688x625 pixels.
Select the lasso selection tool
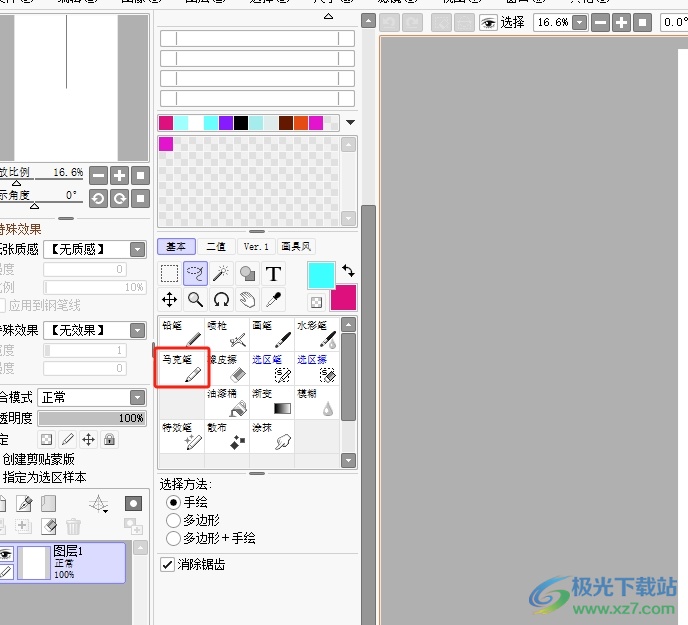click(x=195, y=274)
